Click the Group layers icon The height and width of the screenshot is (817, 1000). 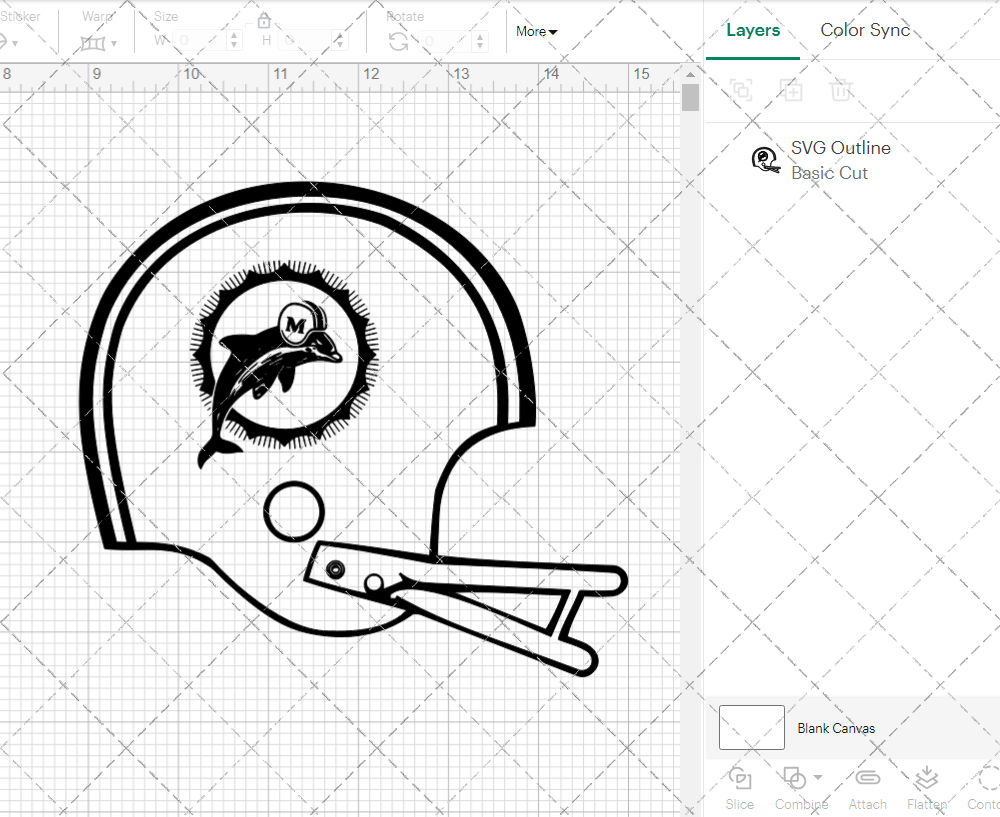pyautogui.click(x=741, y=90)
